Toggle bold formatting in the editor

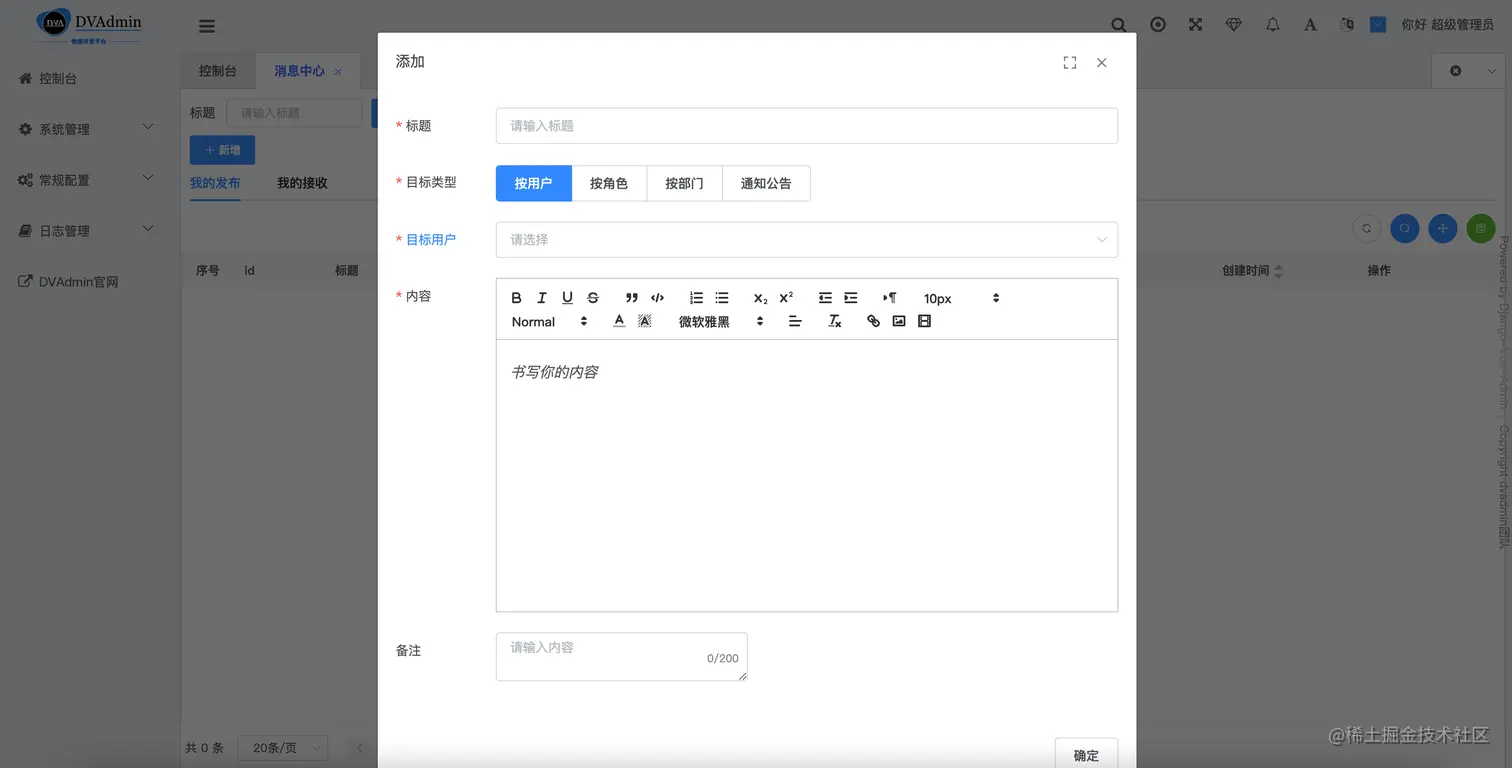point(517,297)
